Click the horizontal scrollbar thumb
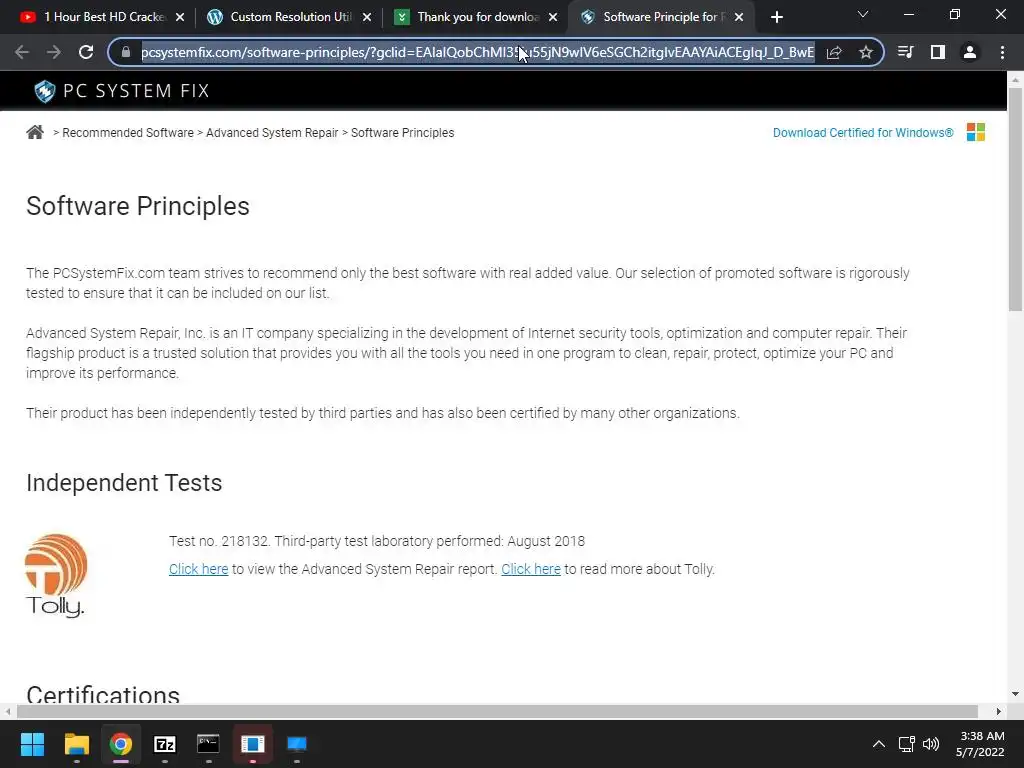 coord(497,711)
